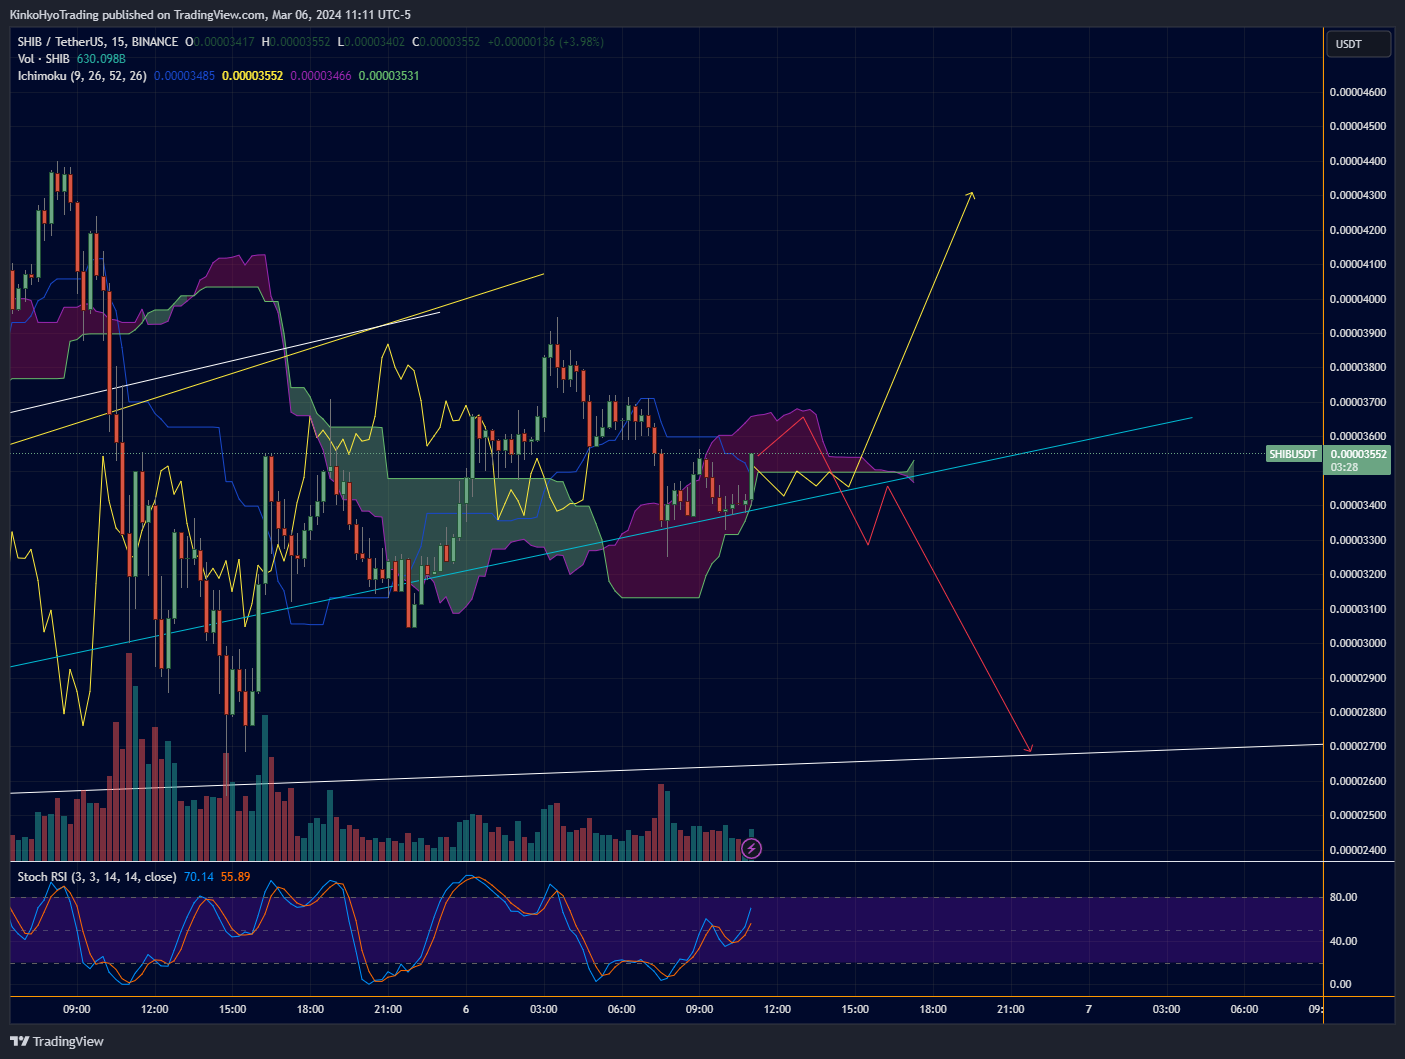This screenshot has height=1059, width=1405.
Task: Open the USDT currency selector
Action: [1358, 44]
